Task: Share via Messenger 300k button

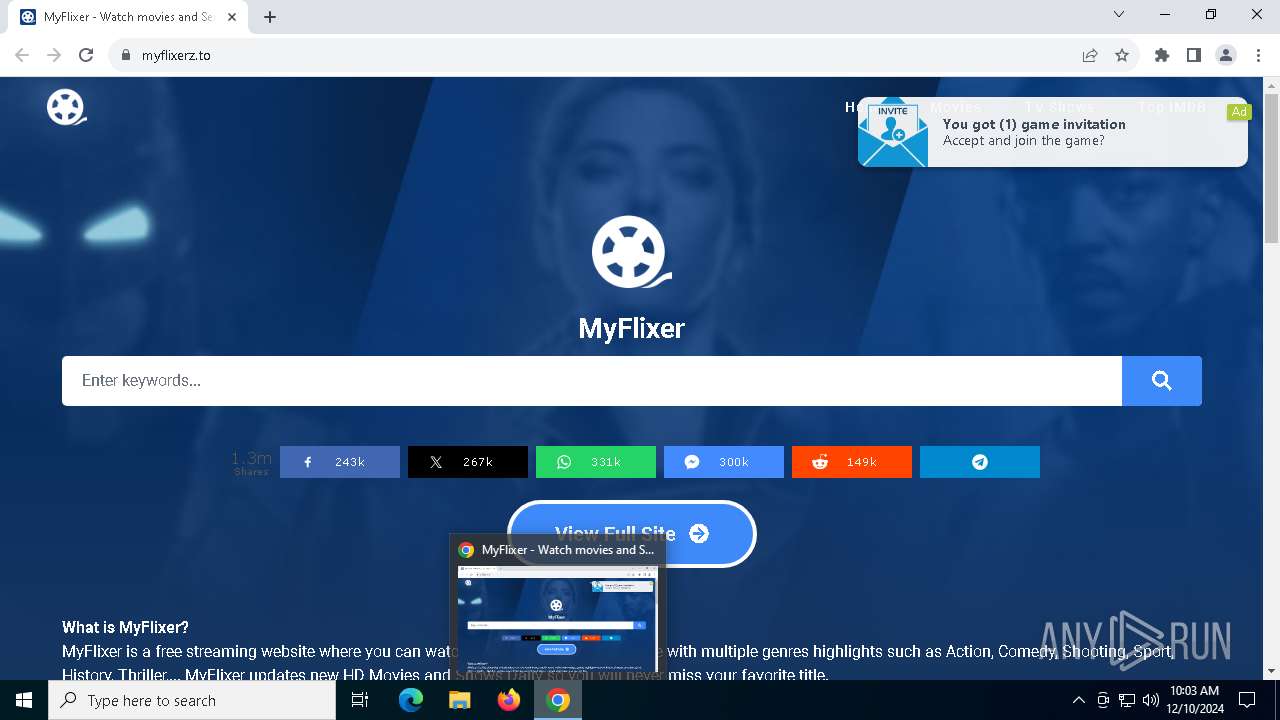Action: (724, 462)
